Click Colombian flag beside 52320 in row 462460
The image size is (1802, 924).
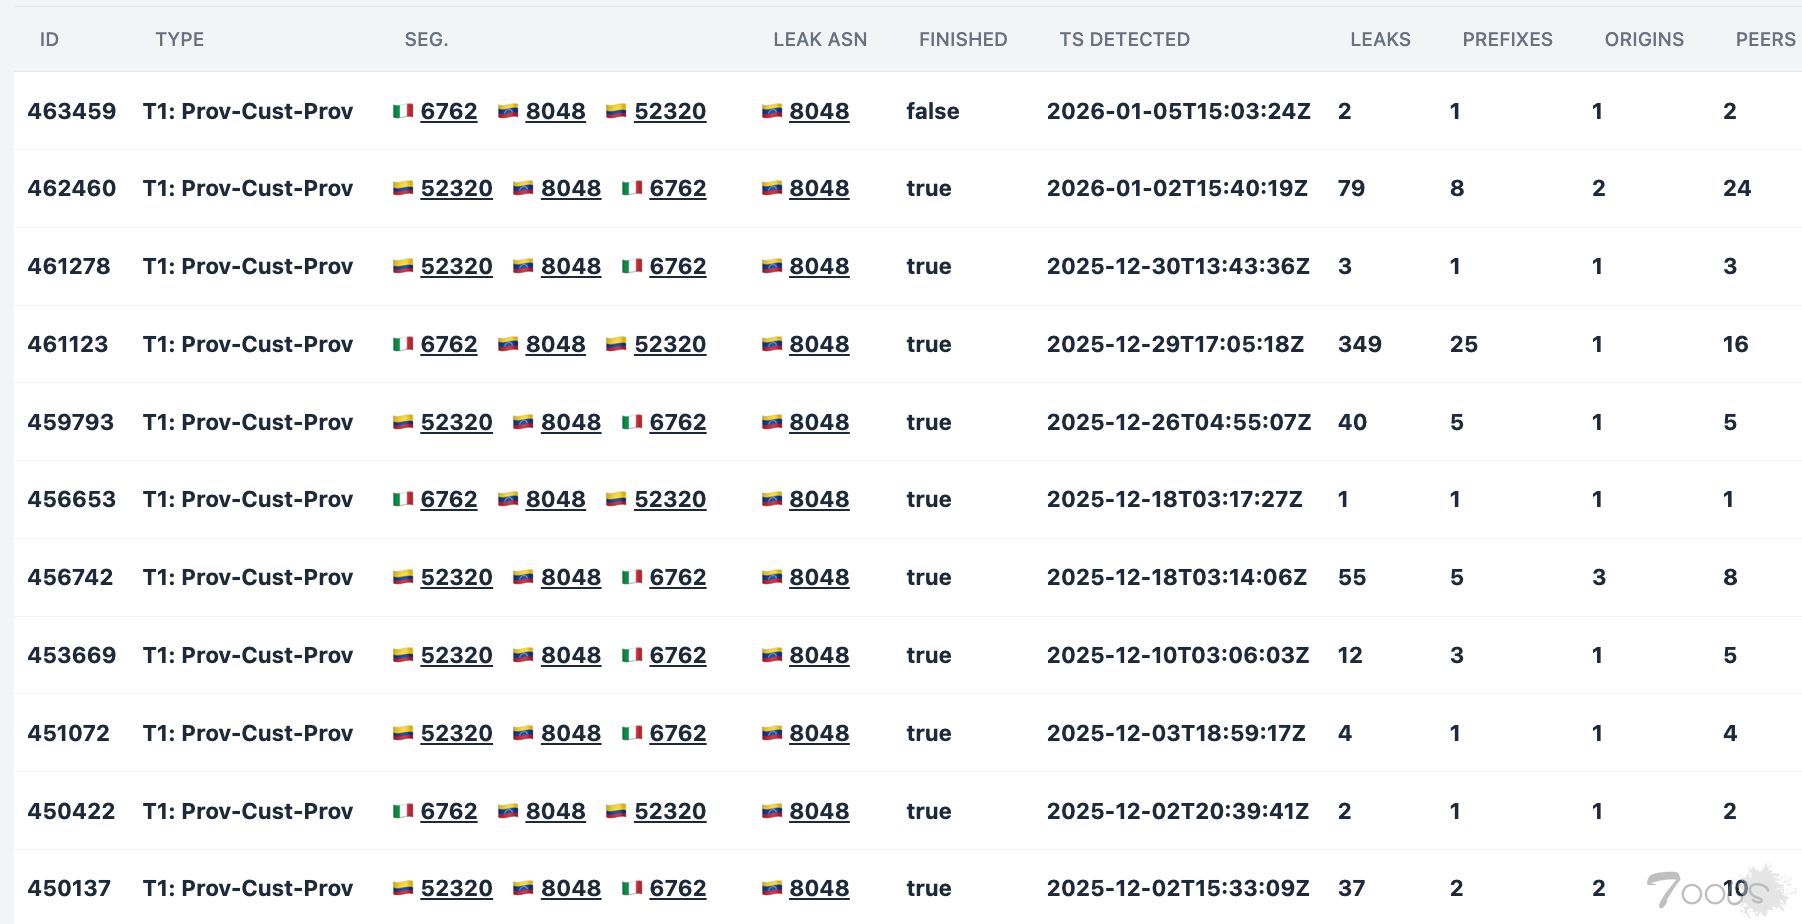pyautogui.click(x=403, y=188)
